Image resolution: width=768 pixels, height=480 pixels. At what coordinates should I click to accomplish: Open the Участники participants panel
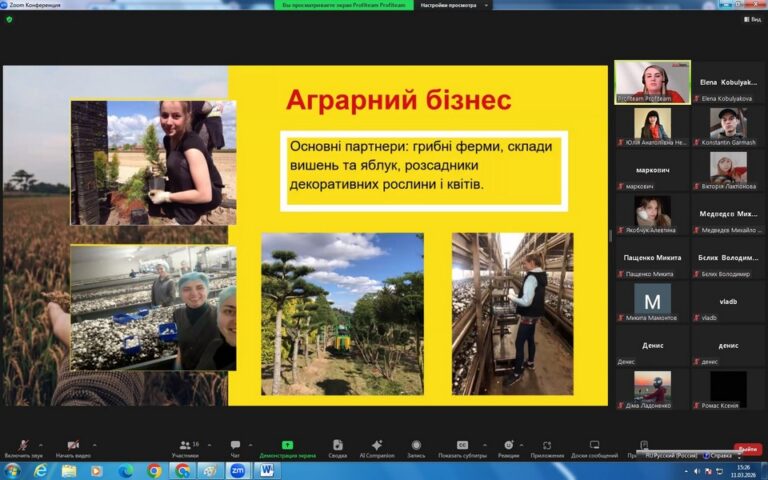tap(185, 446)
